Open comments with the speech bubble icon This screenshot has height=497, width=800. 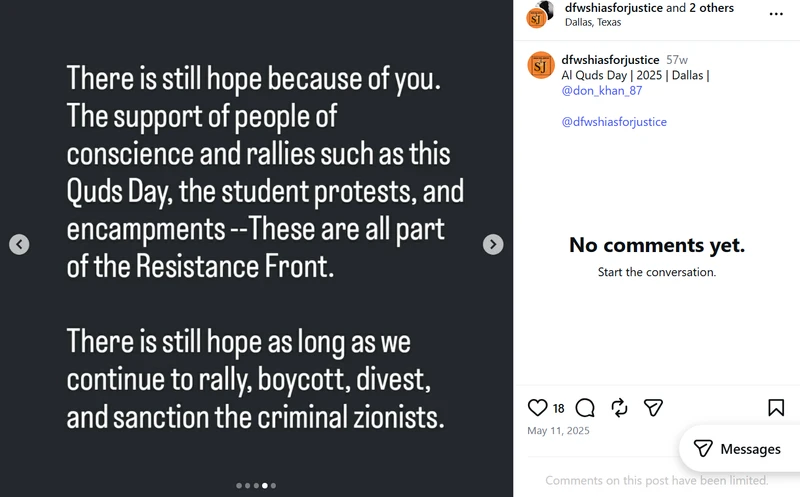point(585,408)
